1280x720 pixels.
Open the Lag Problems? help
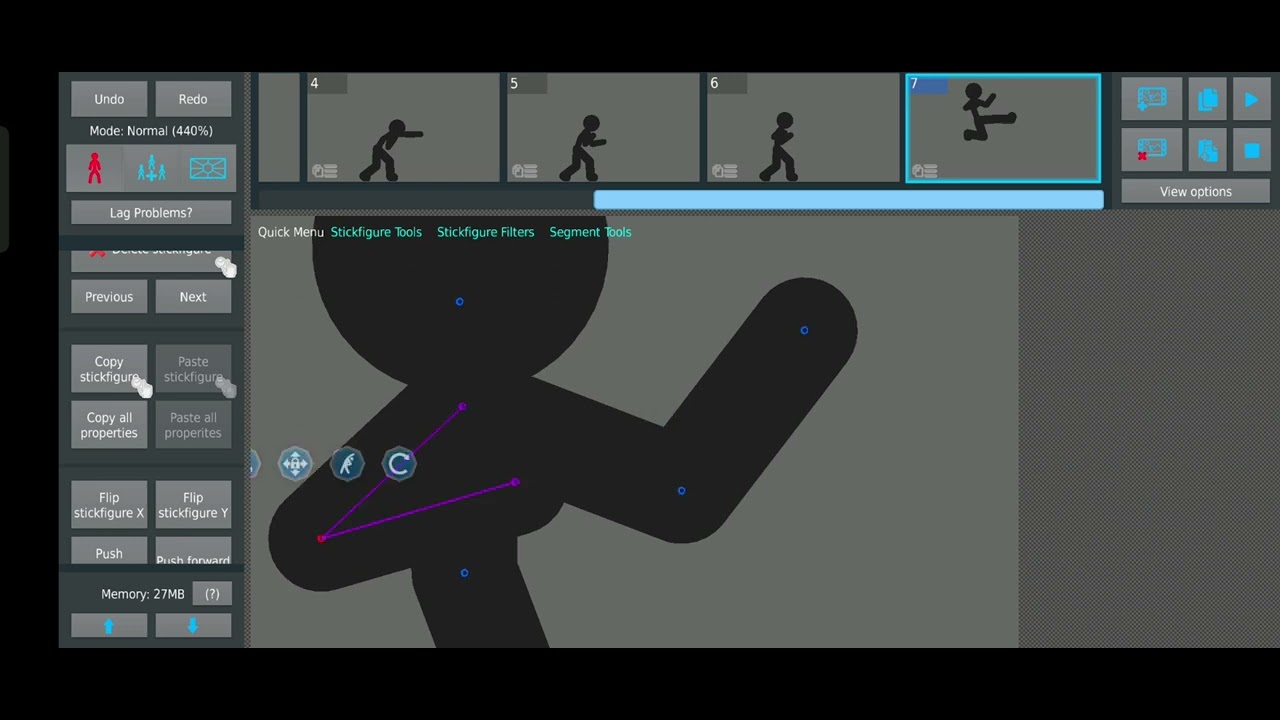[151, 212]
